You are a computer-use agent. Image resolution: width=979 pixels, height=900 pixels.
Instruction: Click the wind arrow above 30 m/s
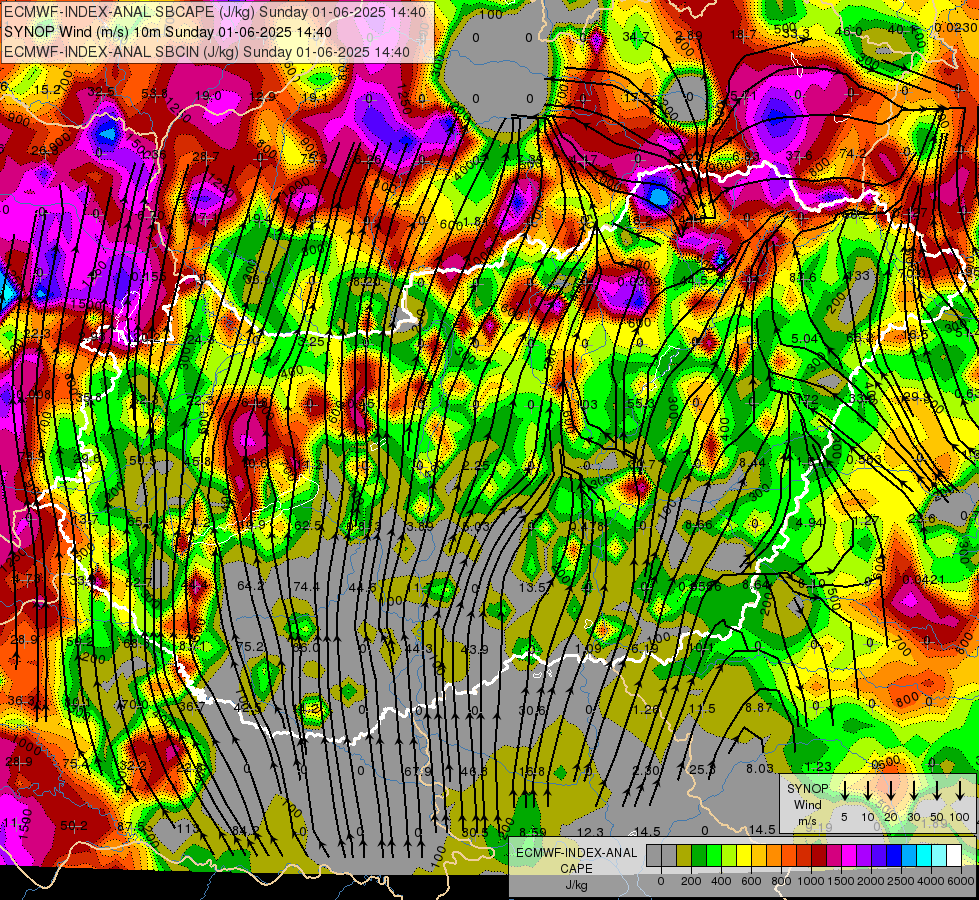pyautogui.click(x=914, y=791)
